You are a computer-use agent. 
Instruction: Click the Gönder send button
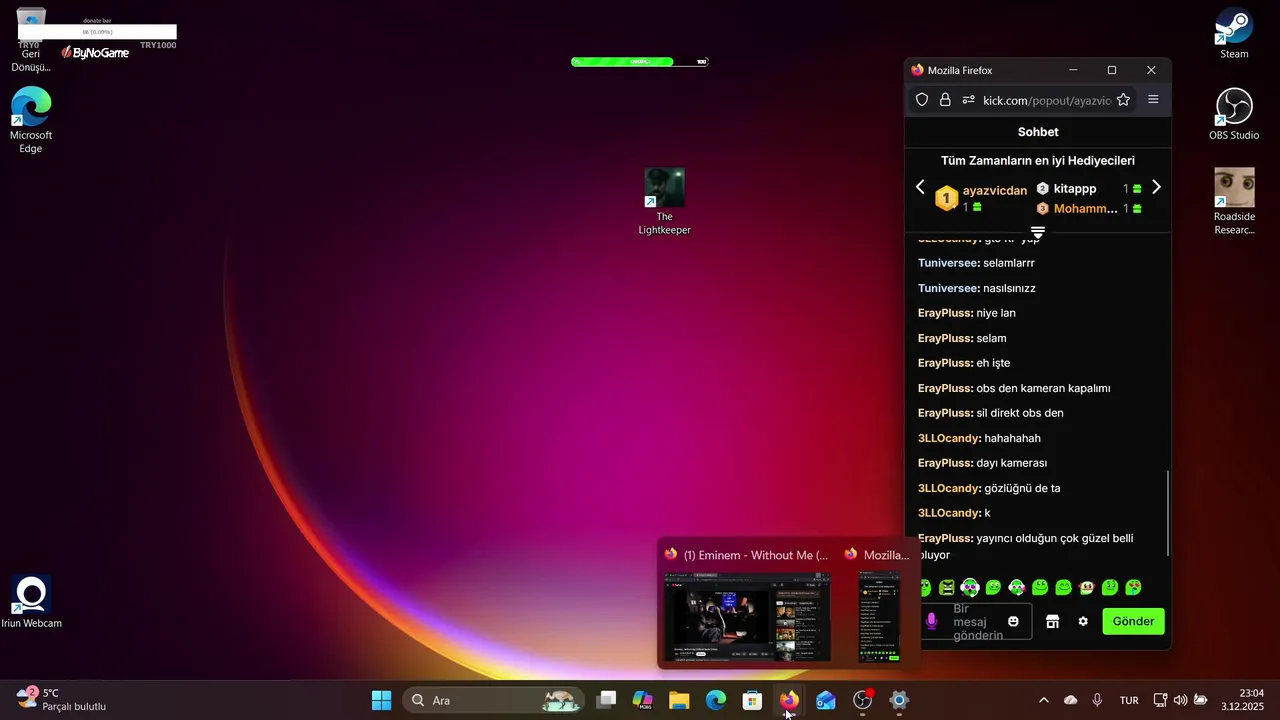coord(1133,621)
